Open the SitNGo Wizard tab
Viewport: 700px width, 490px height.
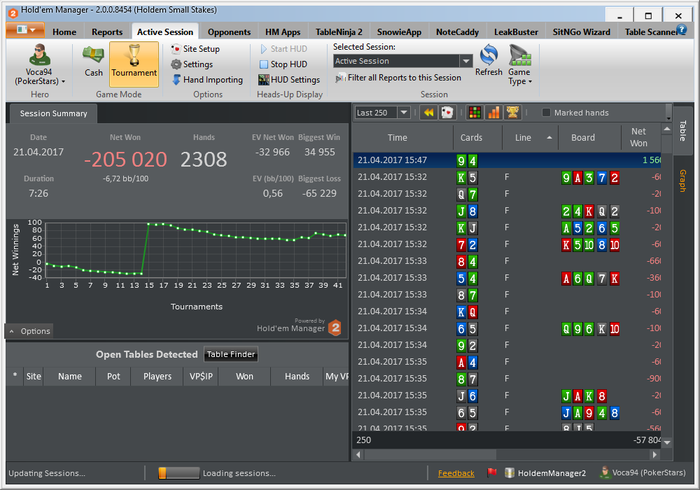(581, 32)
